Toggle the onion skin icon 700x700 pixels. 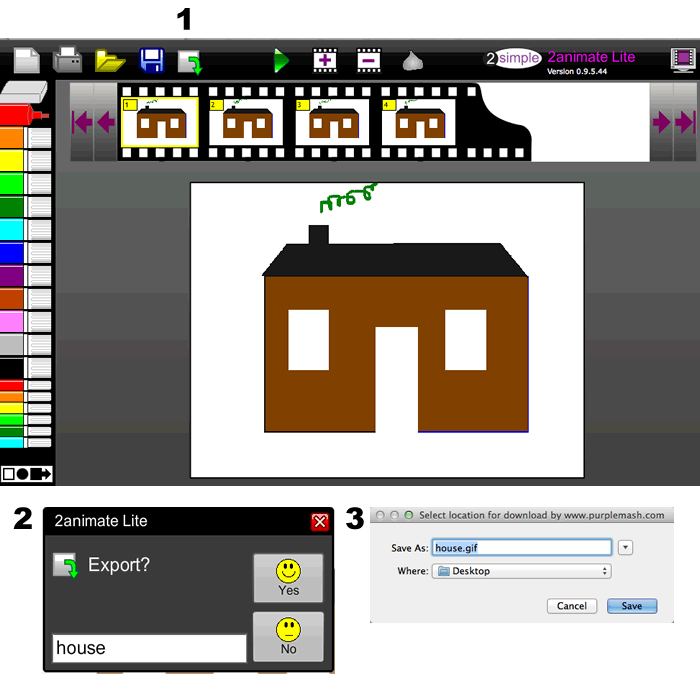point(412,61)
